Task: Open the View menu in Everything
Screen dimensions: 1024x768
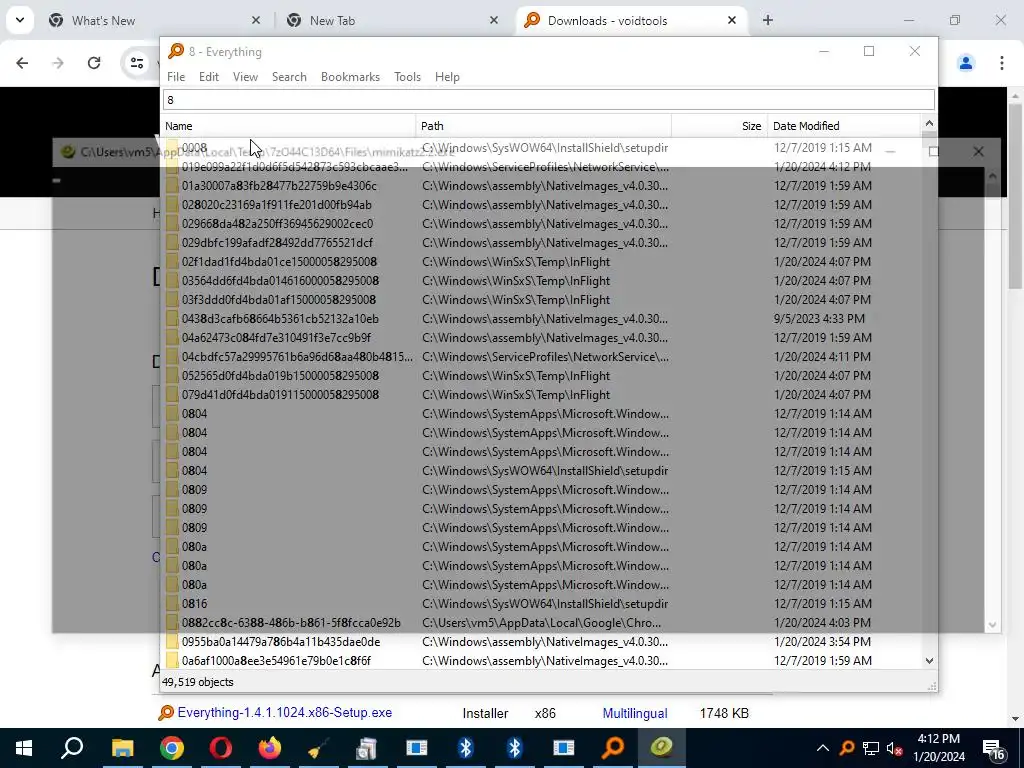Action: [246, 76]
